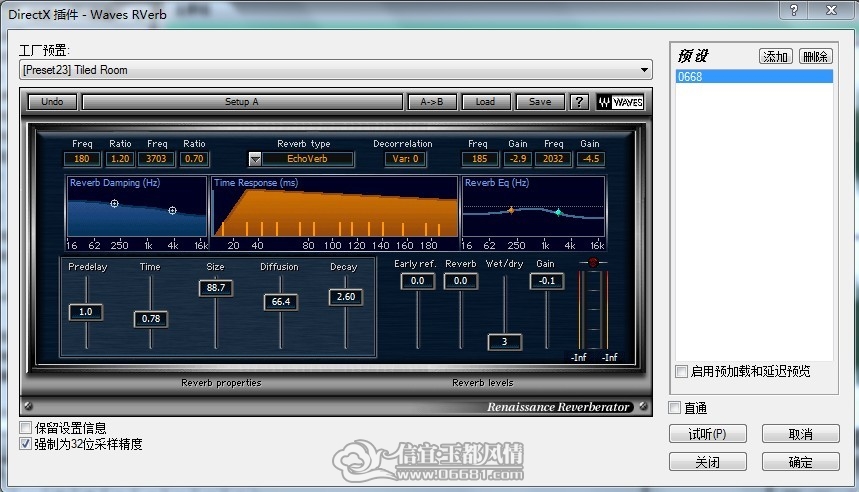Image resolution: width=859 pixels, height=492 pixels.
Task: Click the Load button
Action: pos(485,102)
